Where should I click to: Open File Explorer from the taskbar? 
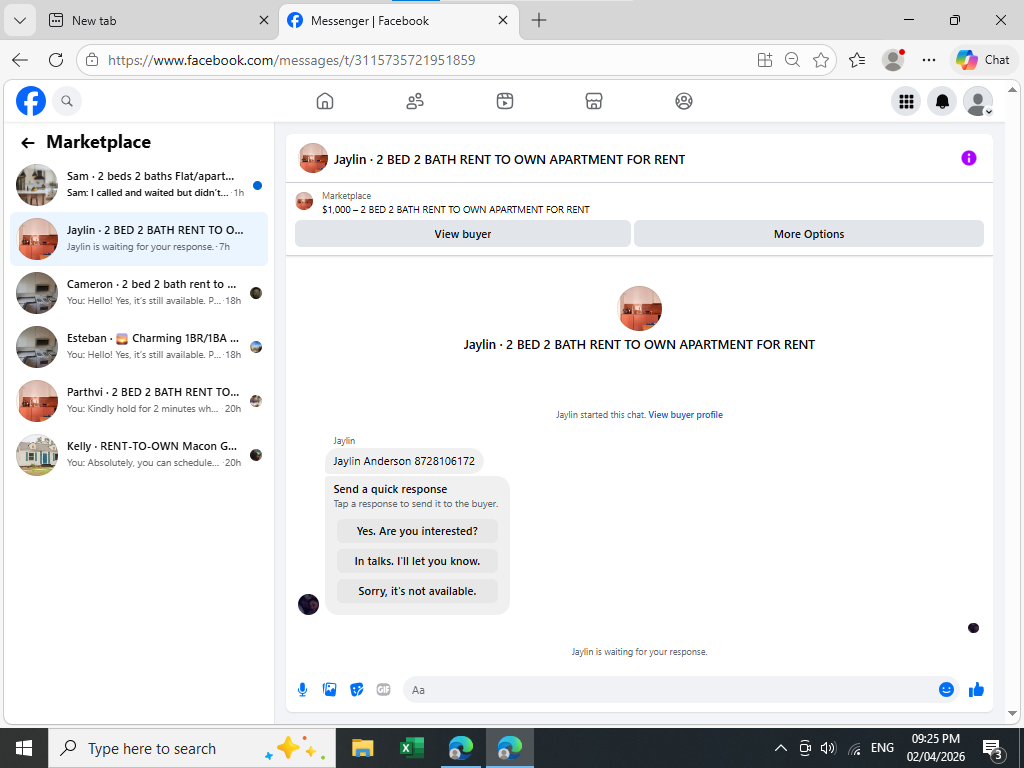click(x=362, y=748)
